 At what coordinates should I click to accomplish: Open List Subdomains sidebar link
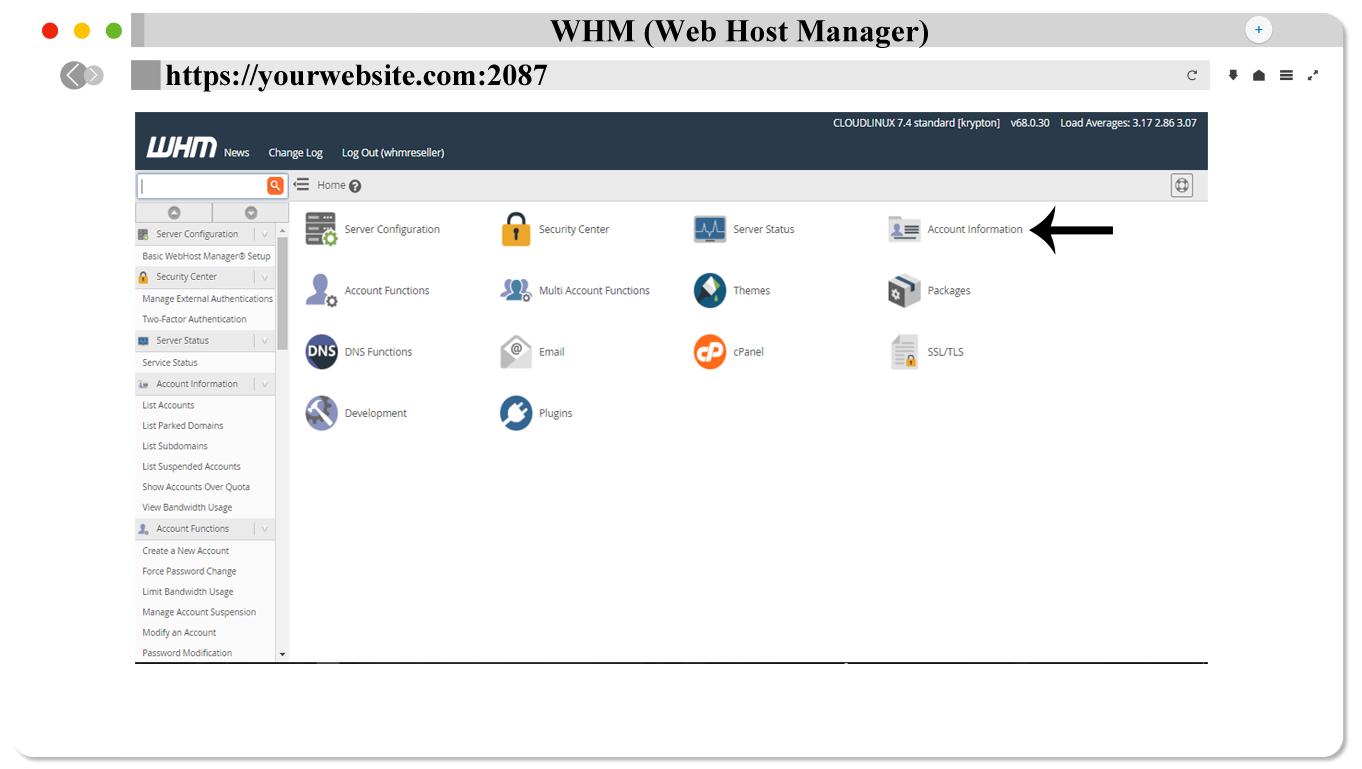[x=175, y=446]
